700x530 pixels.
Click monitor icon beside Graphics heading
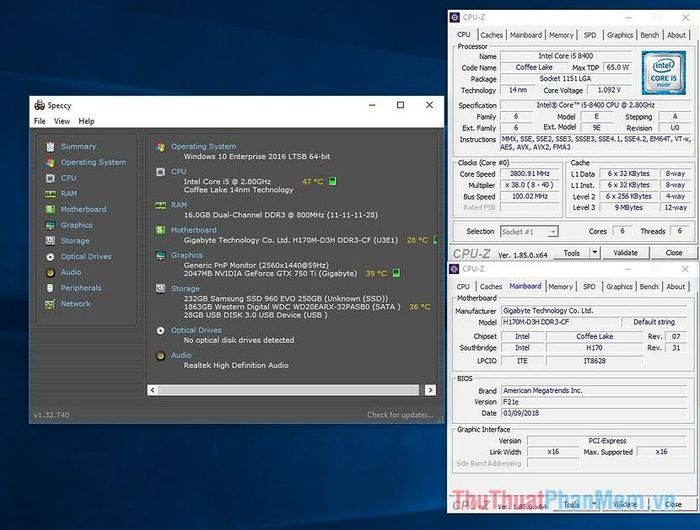(161, 255)
